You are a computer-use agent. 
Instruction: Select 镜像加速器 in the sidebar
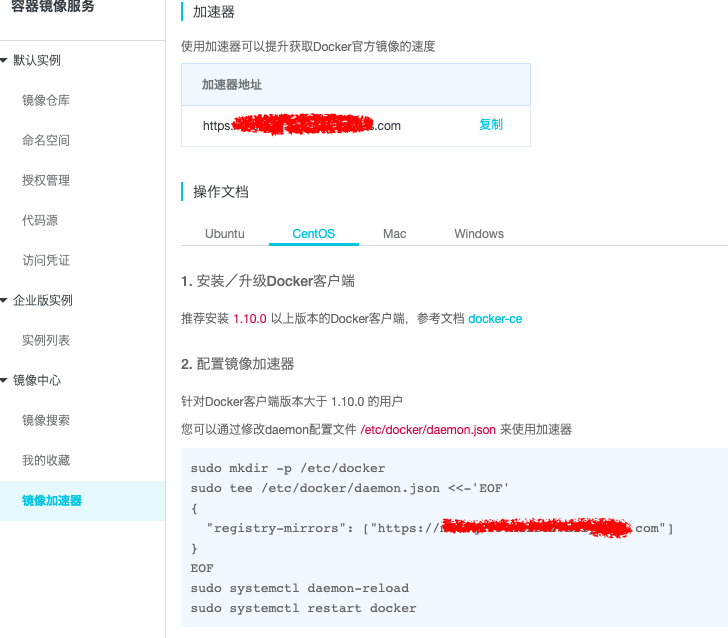[52, 500]
